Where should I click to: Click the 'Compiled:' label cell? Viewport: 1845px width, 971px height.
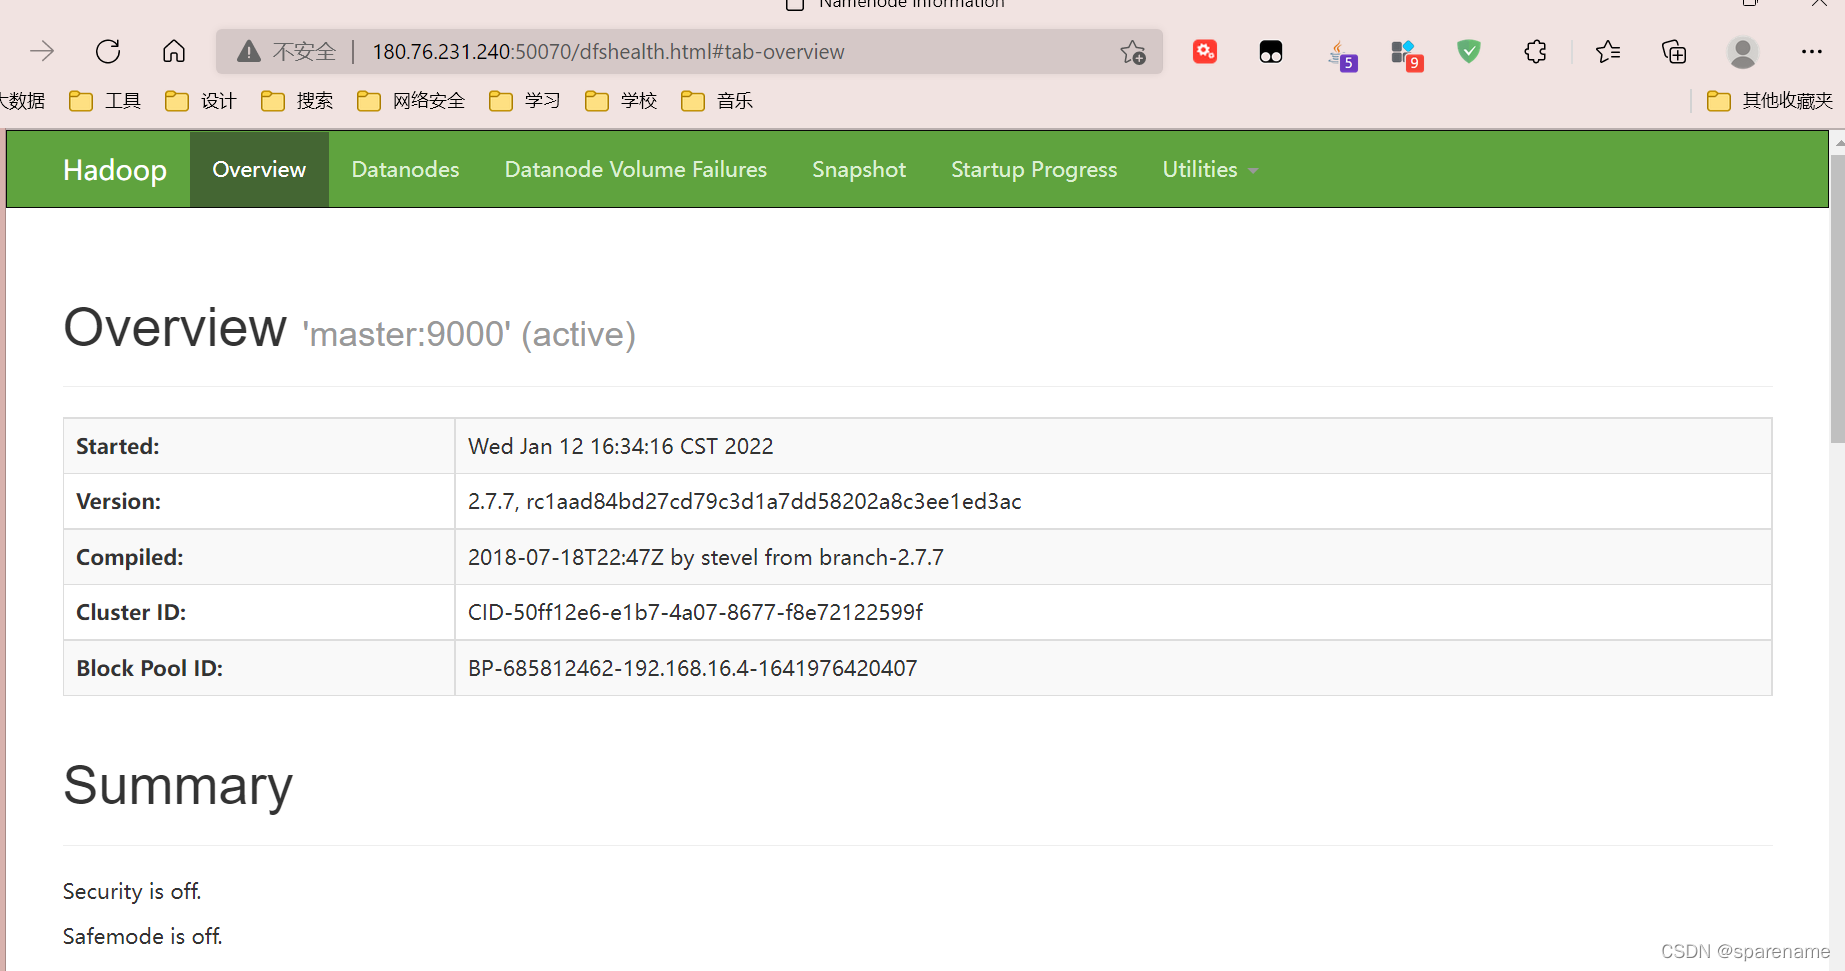point(259,557)
